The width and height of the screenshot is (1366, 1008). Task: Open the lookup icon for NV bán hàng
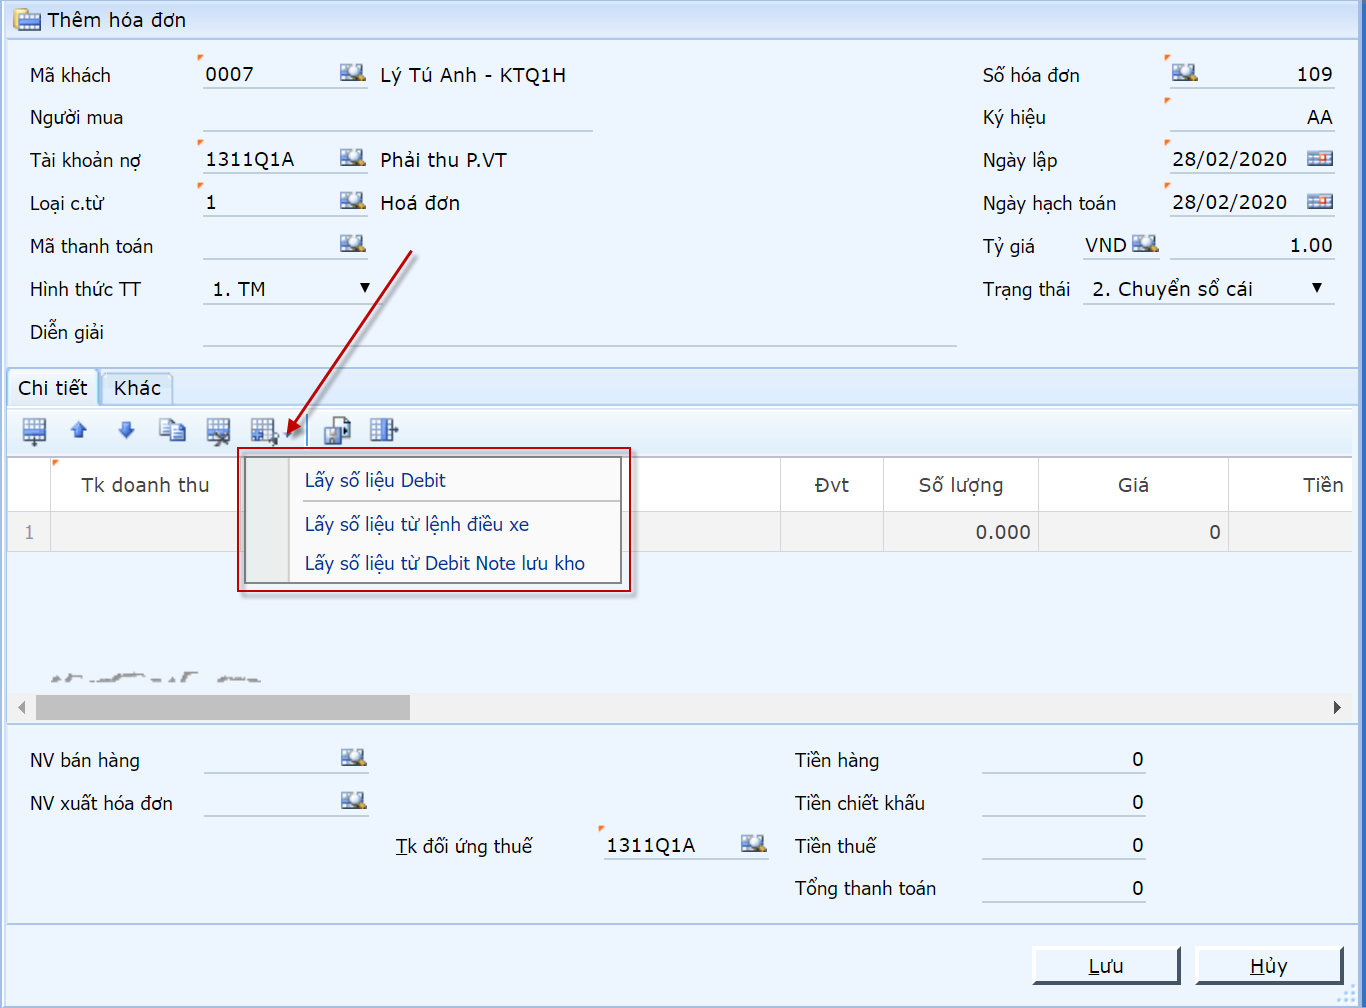(353, 758)
